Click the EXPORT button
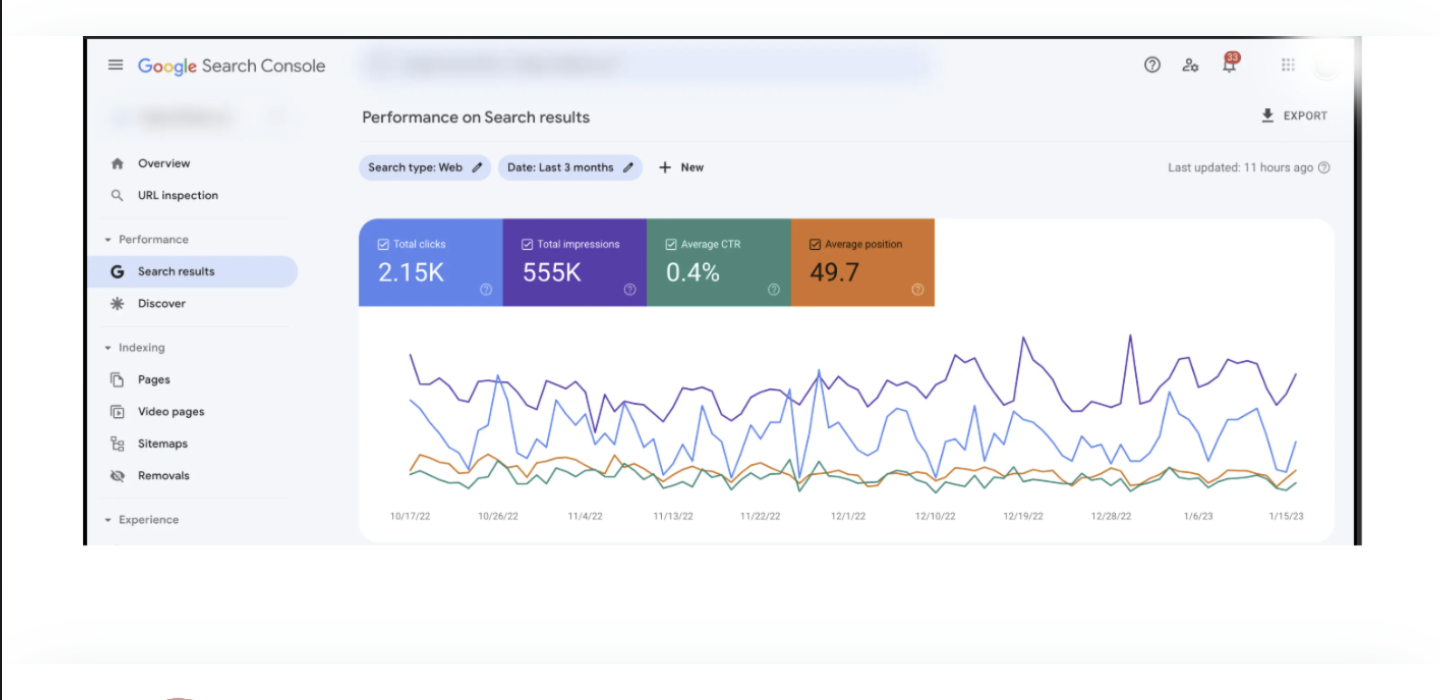 (1294, 116)
